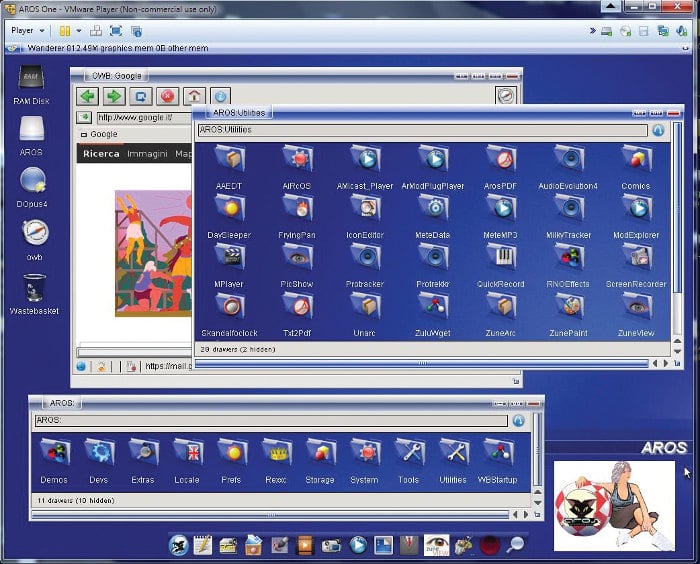The width and height of the screenshot is (700, 564).
Task: Open the ZunePaint drawer icon
Action: 568,306
